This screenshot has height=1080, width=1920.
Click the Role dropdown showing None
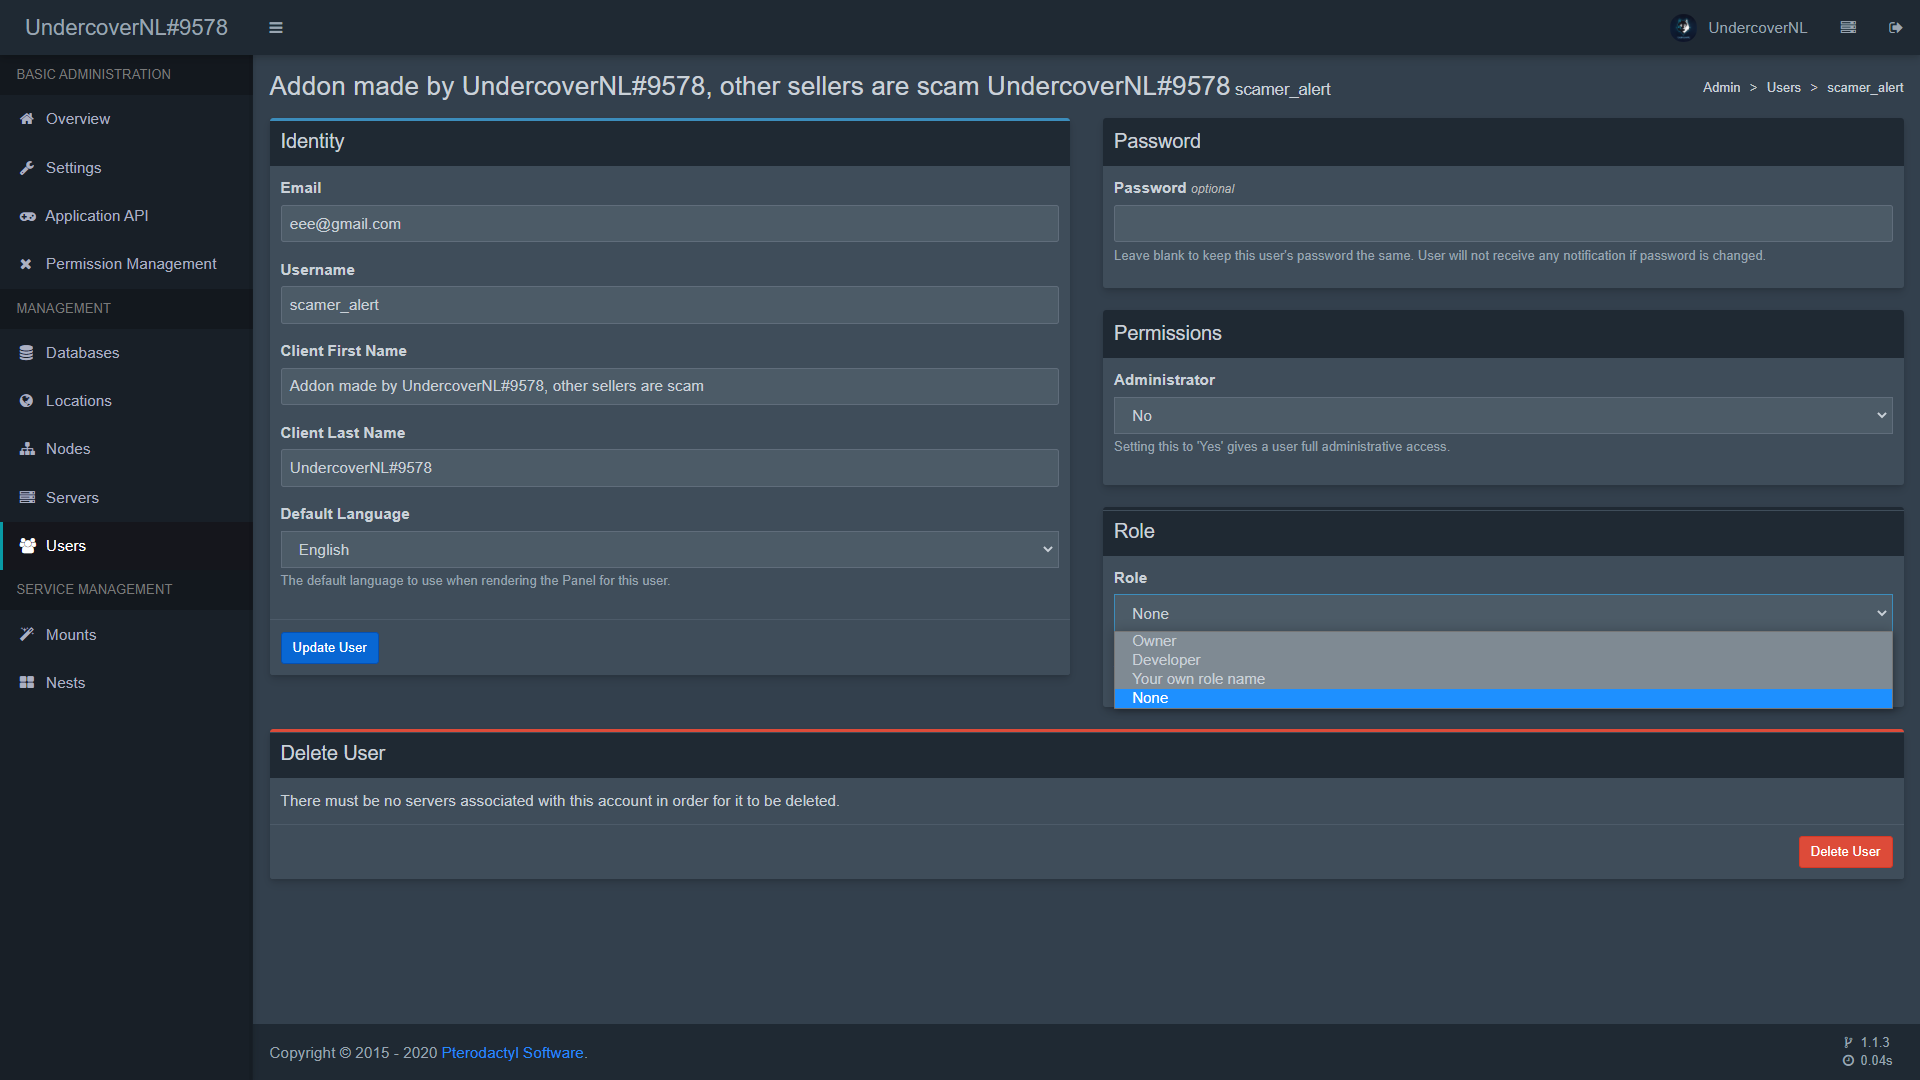pos(1503,614)
